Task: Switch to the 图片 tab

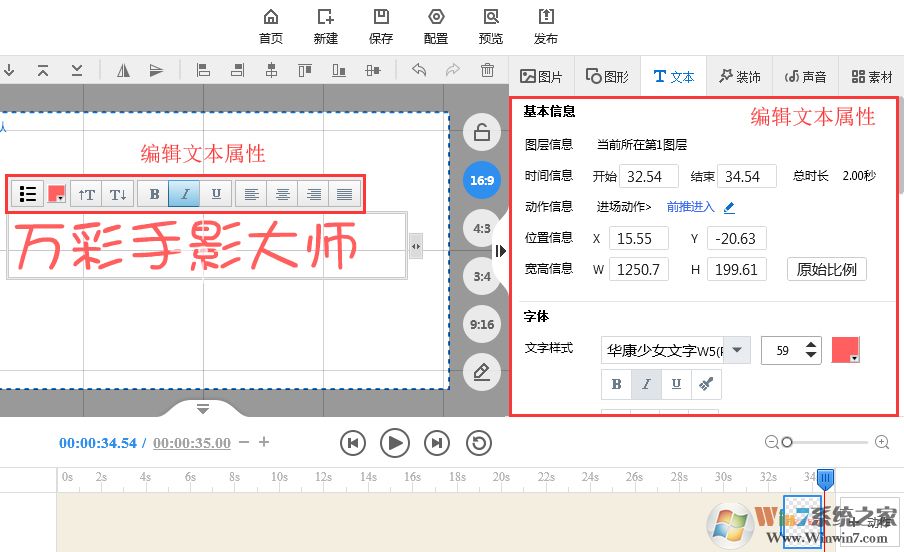Action: point(541,76)
